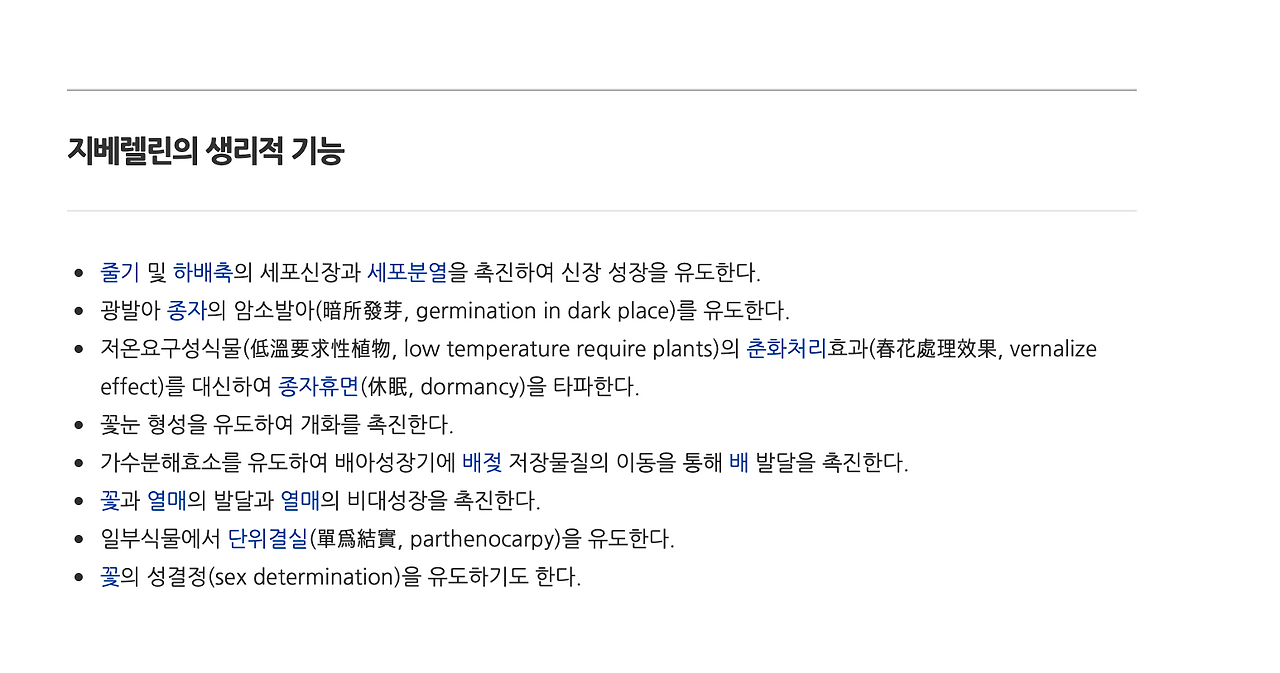Click the 배 link before 발달을 촉진한다
Viewport: 1280px width, 673px height.
point(739,463)
